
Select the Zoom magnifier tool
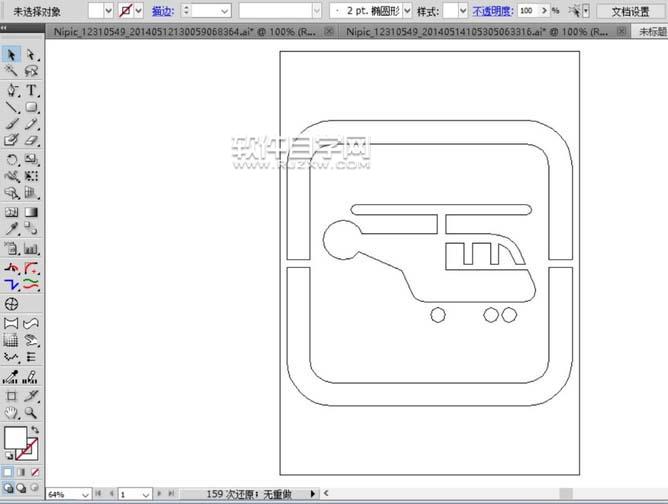point(31,412)
